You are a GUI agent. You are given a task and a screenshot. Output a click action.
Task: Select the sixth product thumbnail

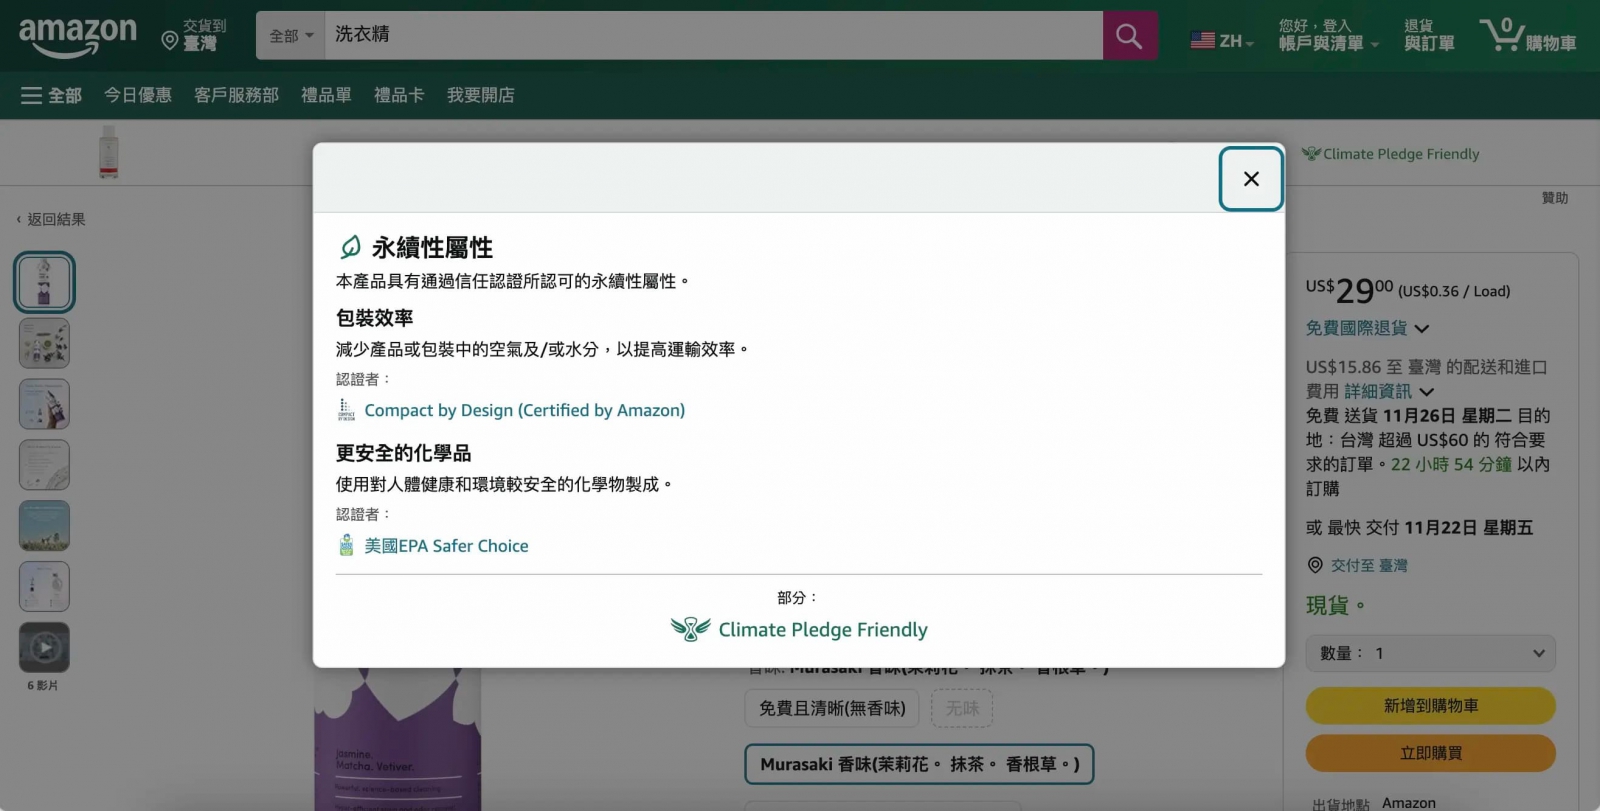click(x=44, y=587)
